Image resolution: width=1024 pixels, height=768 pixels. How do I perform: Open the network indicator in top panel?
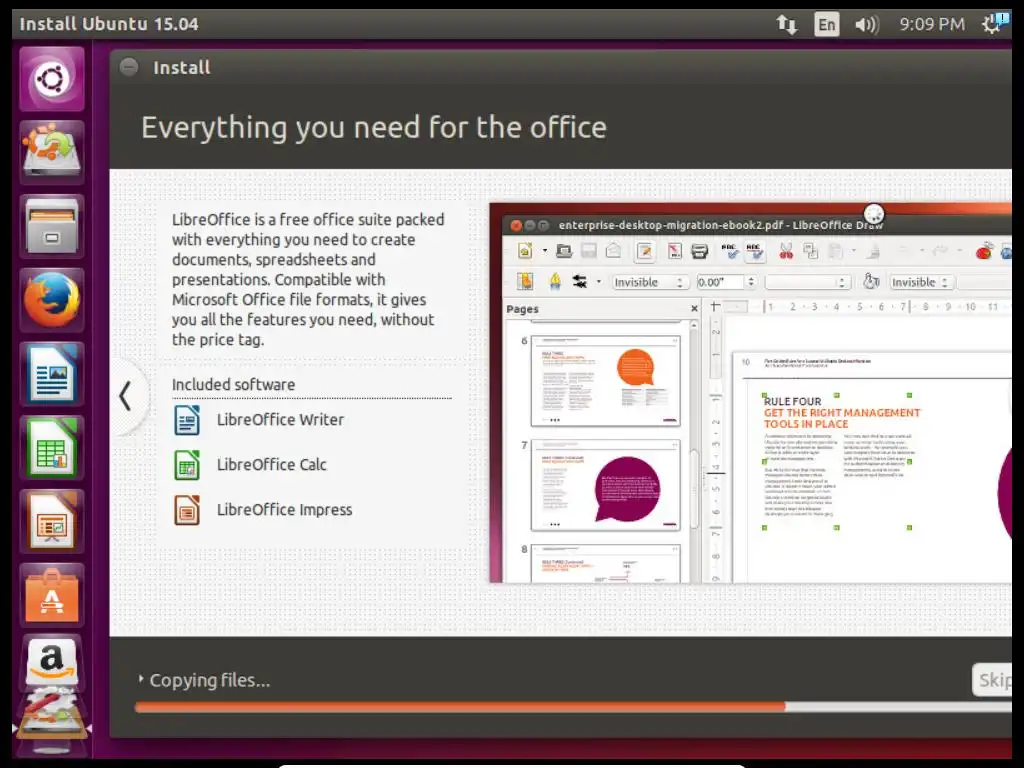(787, 25)
